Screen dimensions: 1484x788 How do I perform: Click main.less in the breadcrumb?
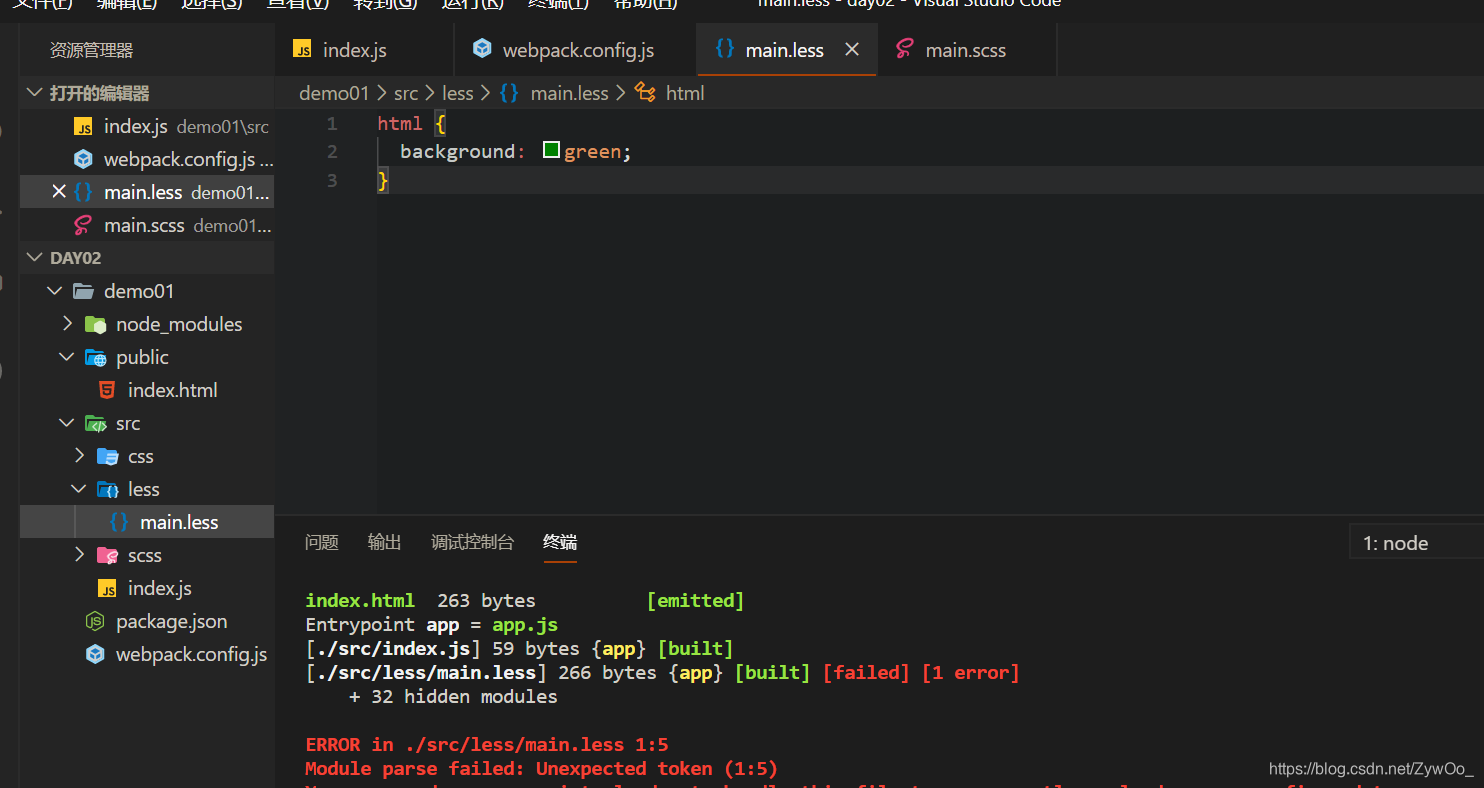569,93
